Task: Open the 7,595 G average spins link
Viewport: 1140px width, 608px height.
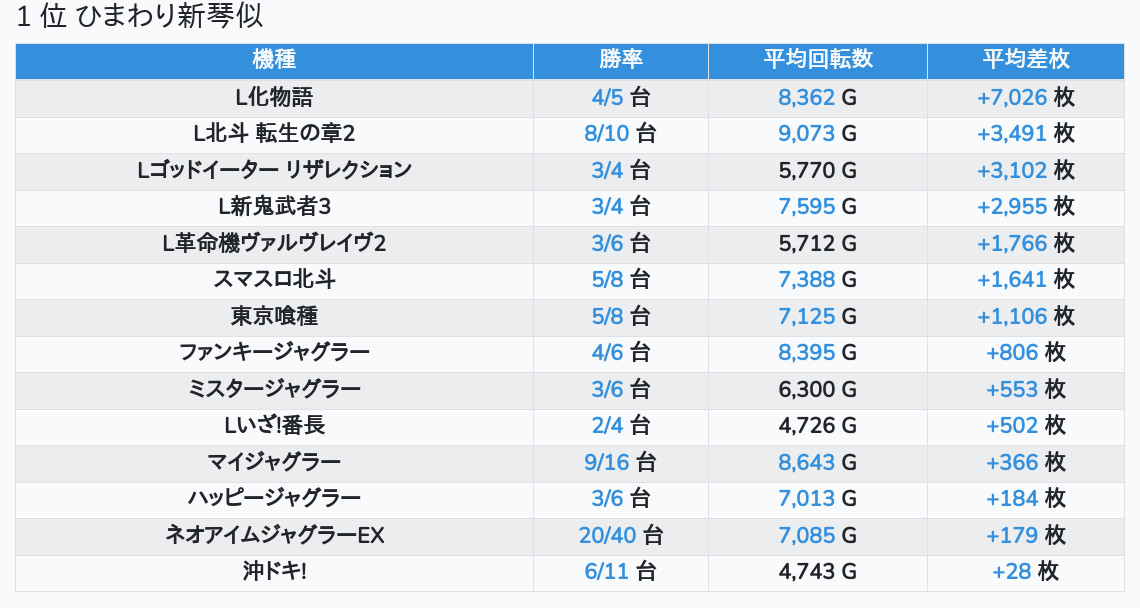Action: click(x=807, y=207)
